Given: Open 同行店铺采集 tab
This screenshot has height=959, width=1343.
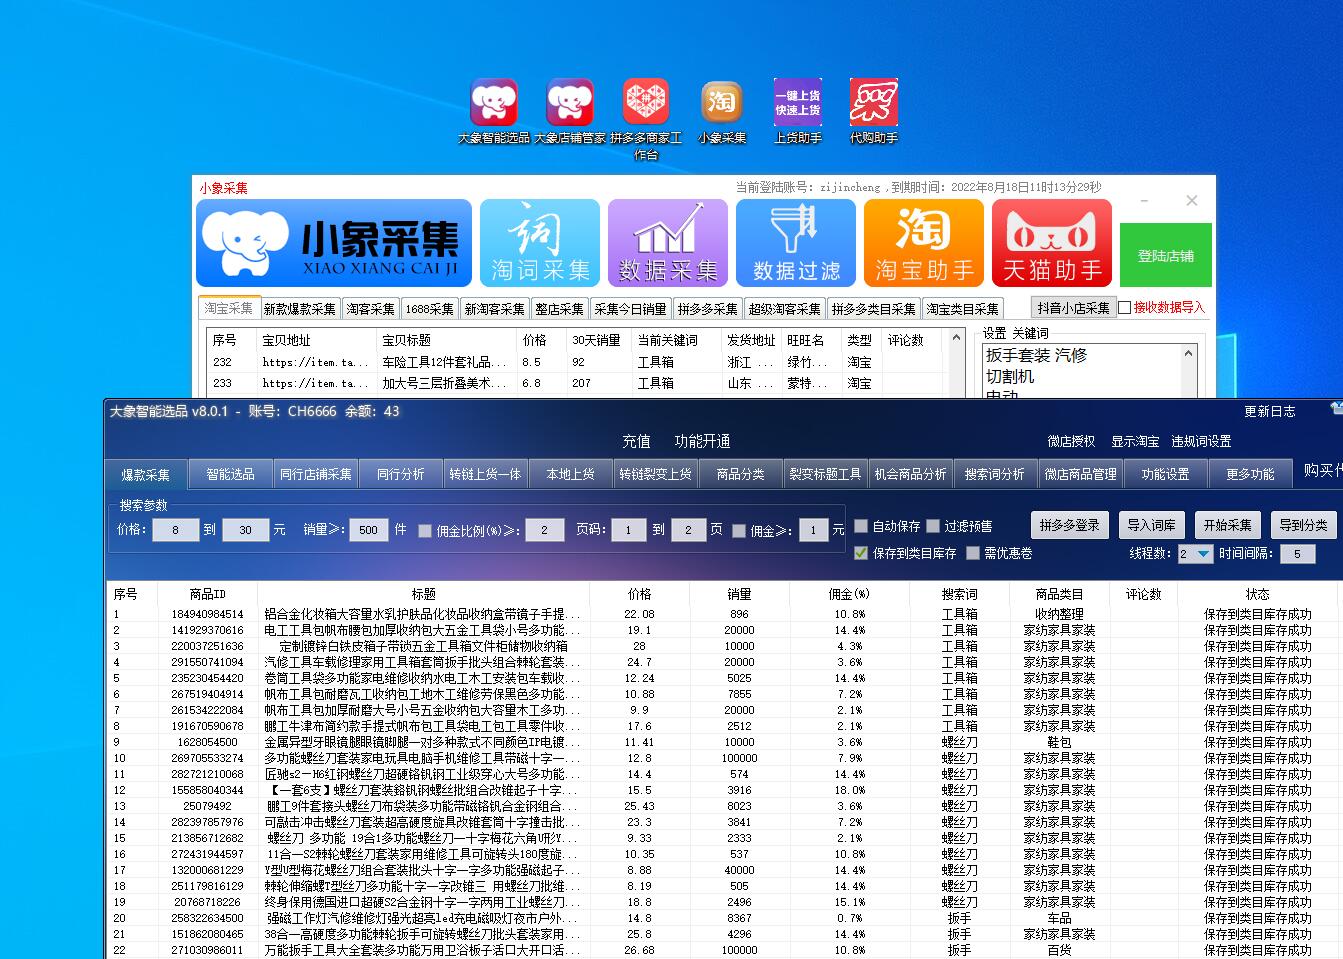Looking at the screenshot, I should (316, 474).
